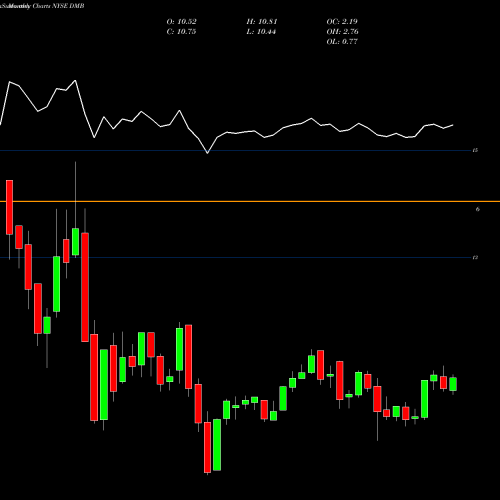The image size is (500, 500).
Task: Click the last green candle on the right
Action: [453, 384]
